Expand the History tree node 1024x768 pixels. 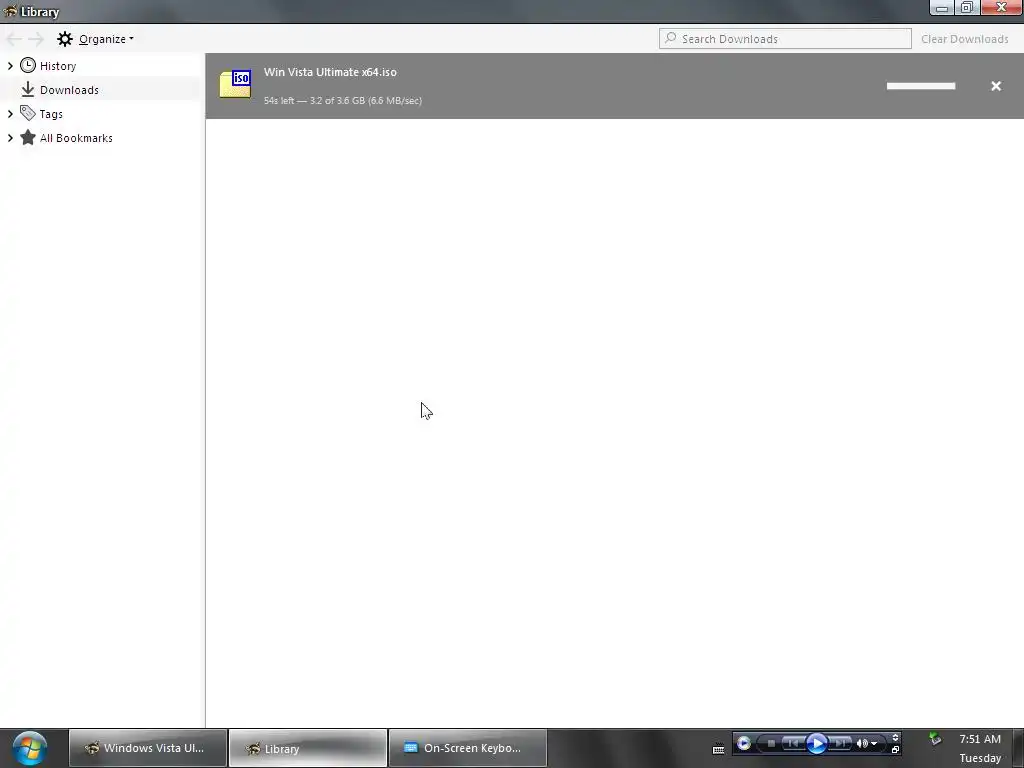pyautogui.click(x=10, y=65)
